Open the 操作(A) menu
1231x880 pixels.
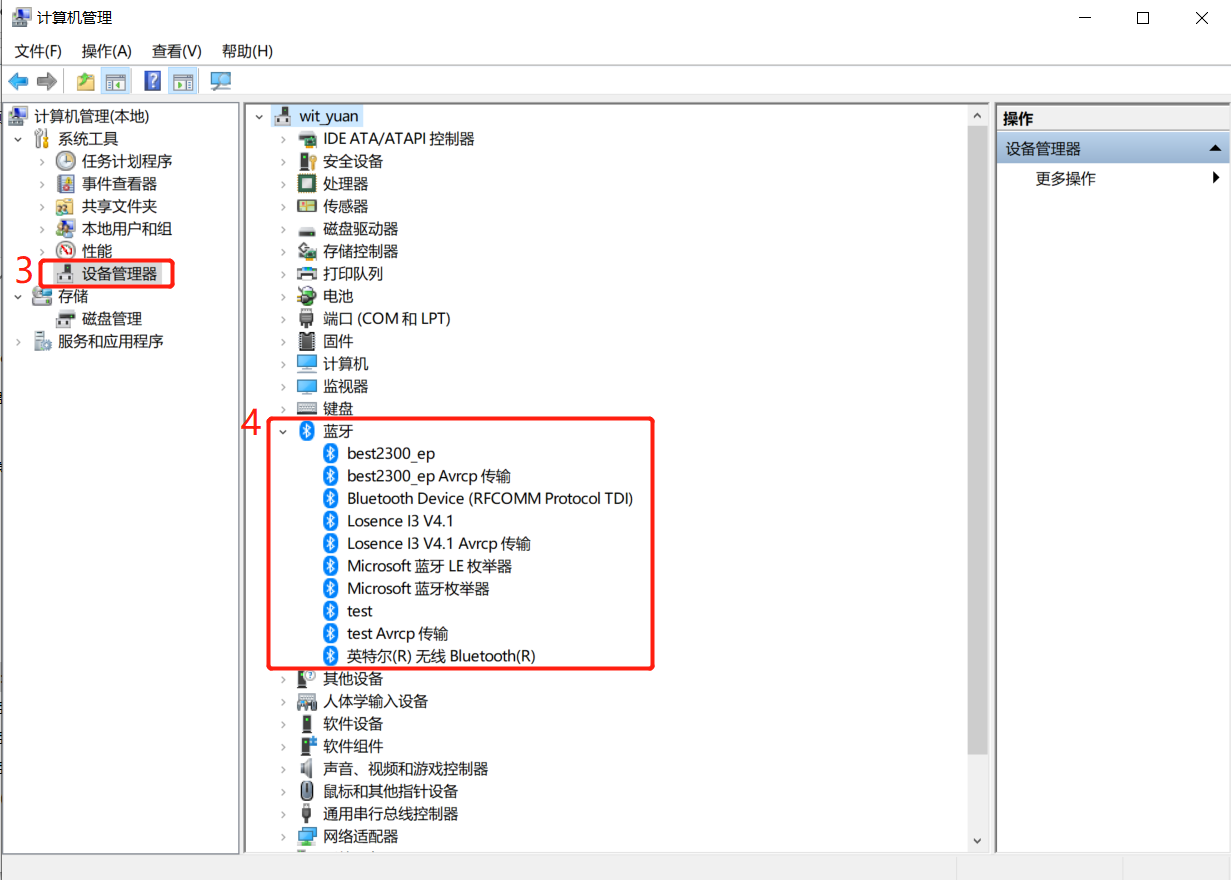[108, 51]
